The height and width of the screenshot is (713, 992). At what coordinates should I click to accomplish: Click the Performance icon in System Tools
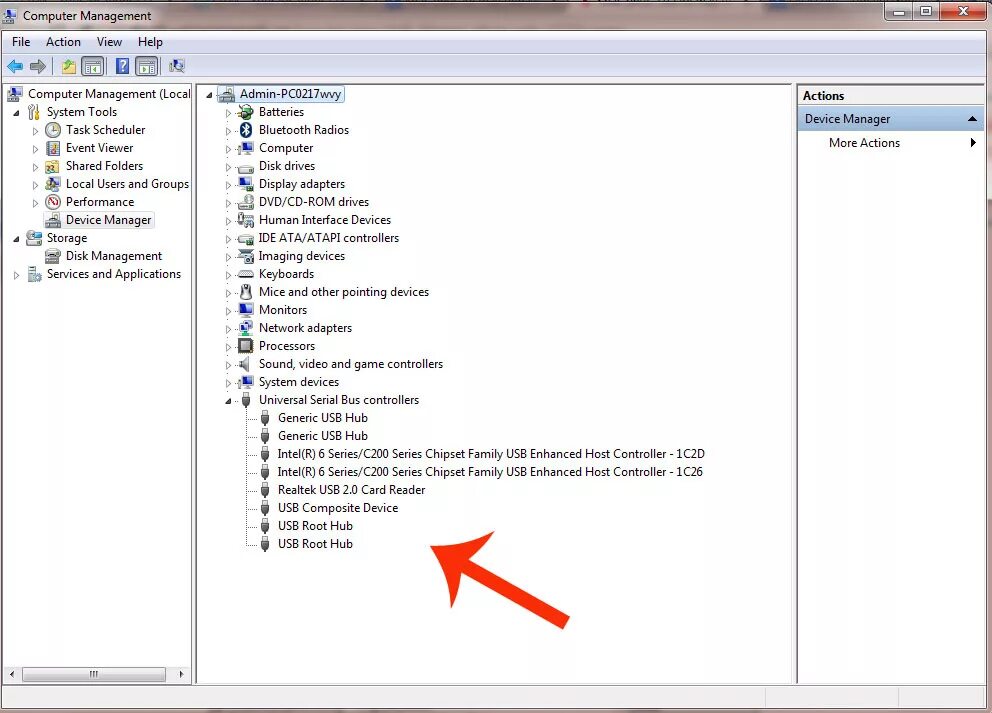point(53,202)
